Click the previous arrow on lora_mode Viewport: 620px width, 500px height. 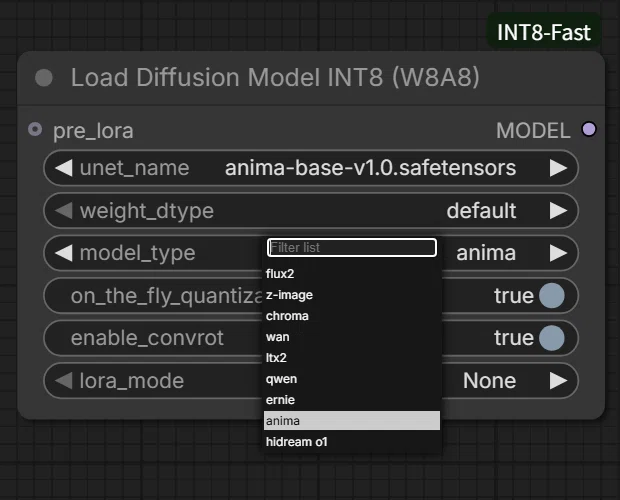(63, 381)
